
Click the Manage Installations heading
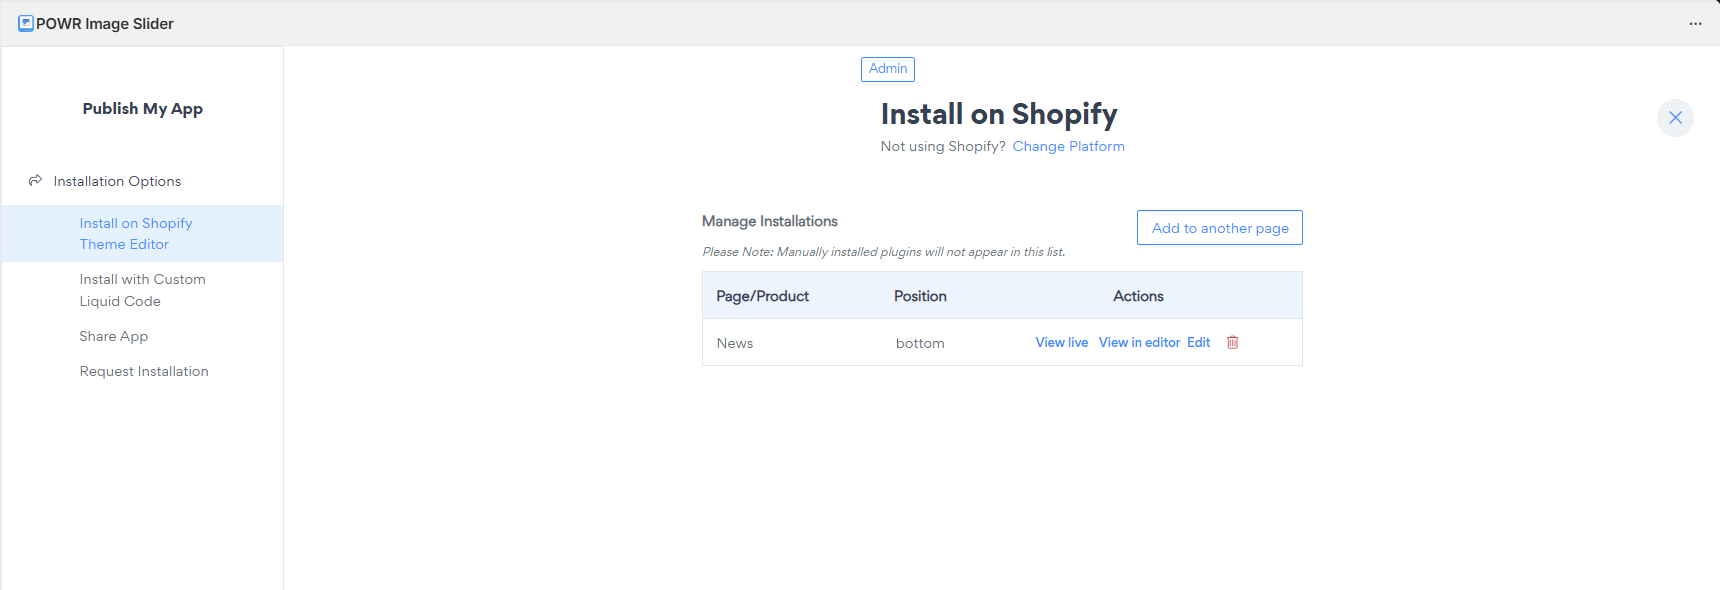[x=770, y=221]
